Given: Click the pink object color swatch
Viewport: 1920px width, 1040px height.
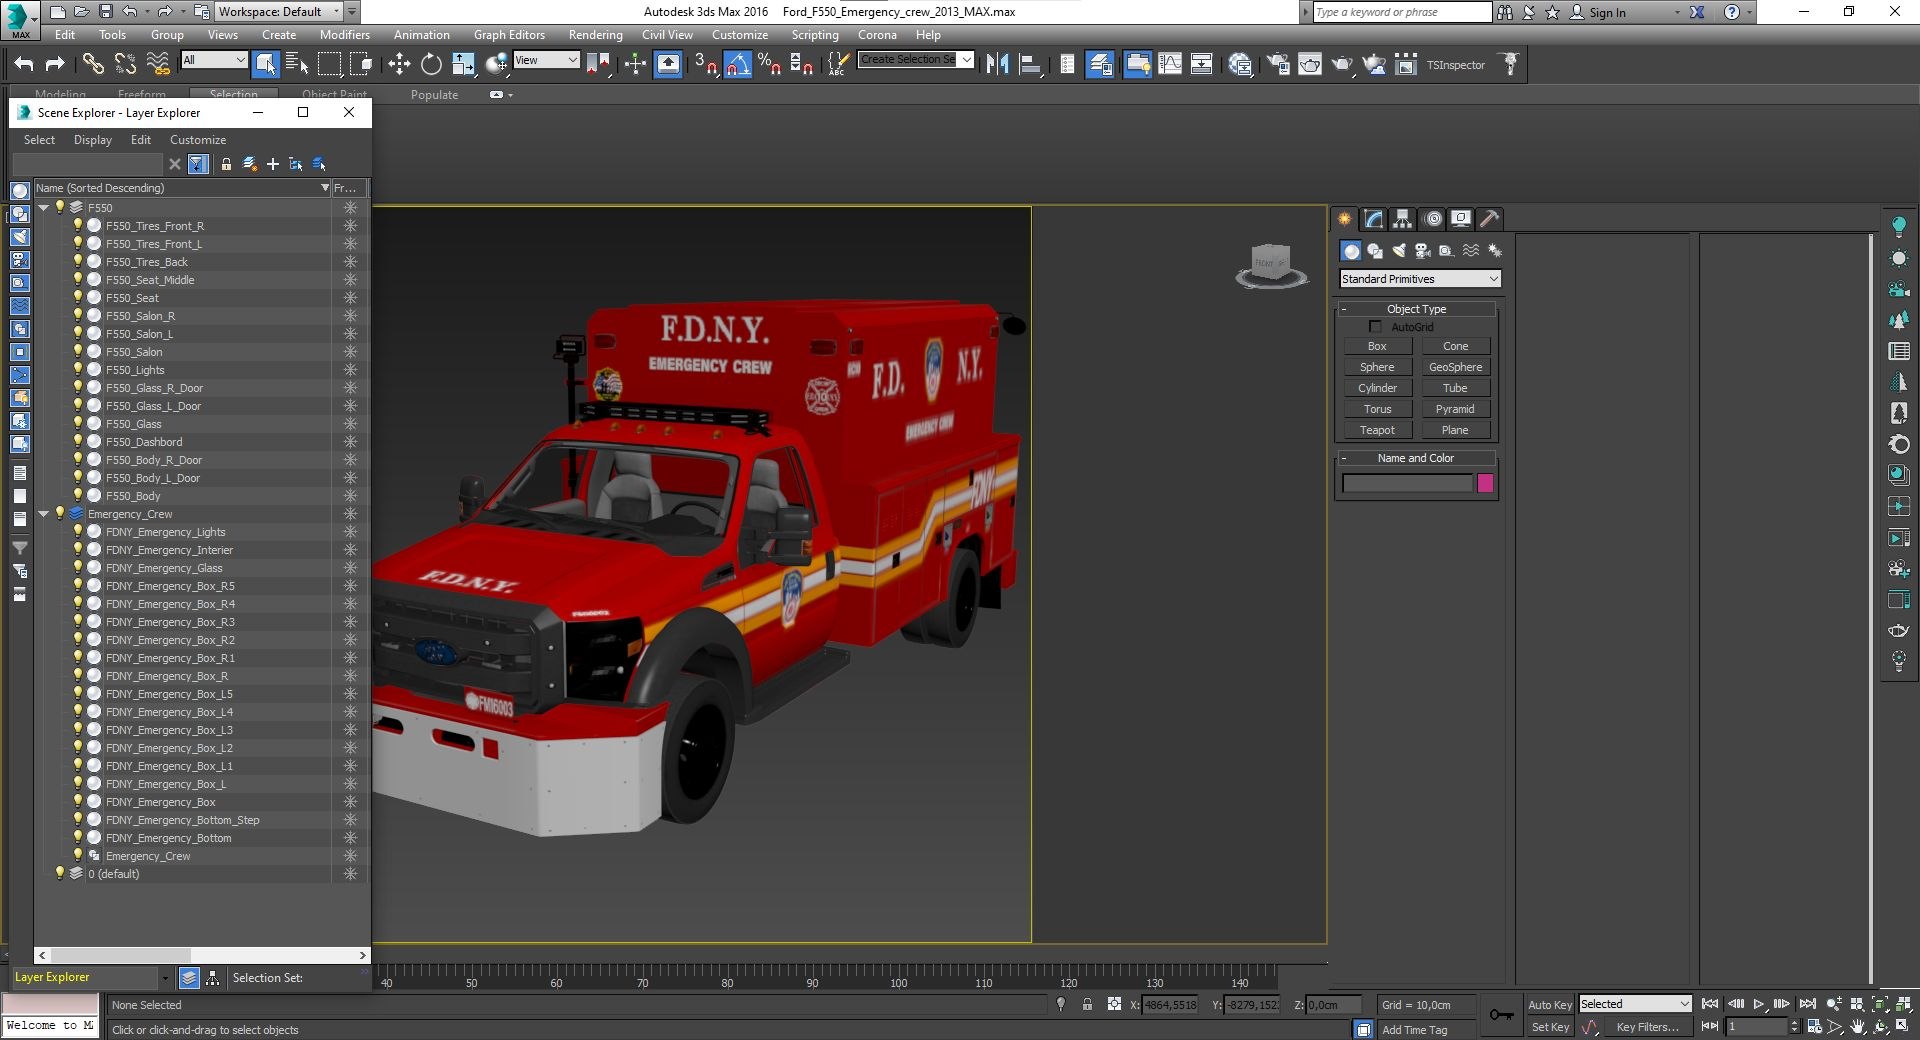Looking at the screenshot, I should [x=1485, y=484].
